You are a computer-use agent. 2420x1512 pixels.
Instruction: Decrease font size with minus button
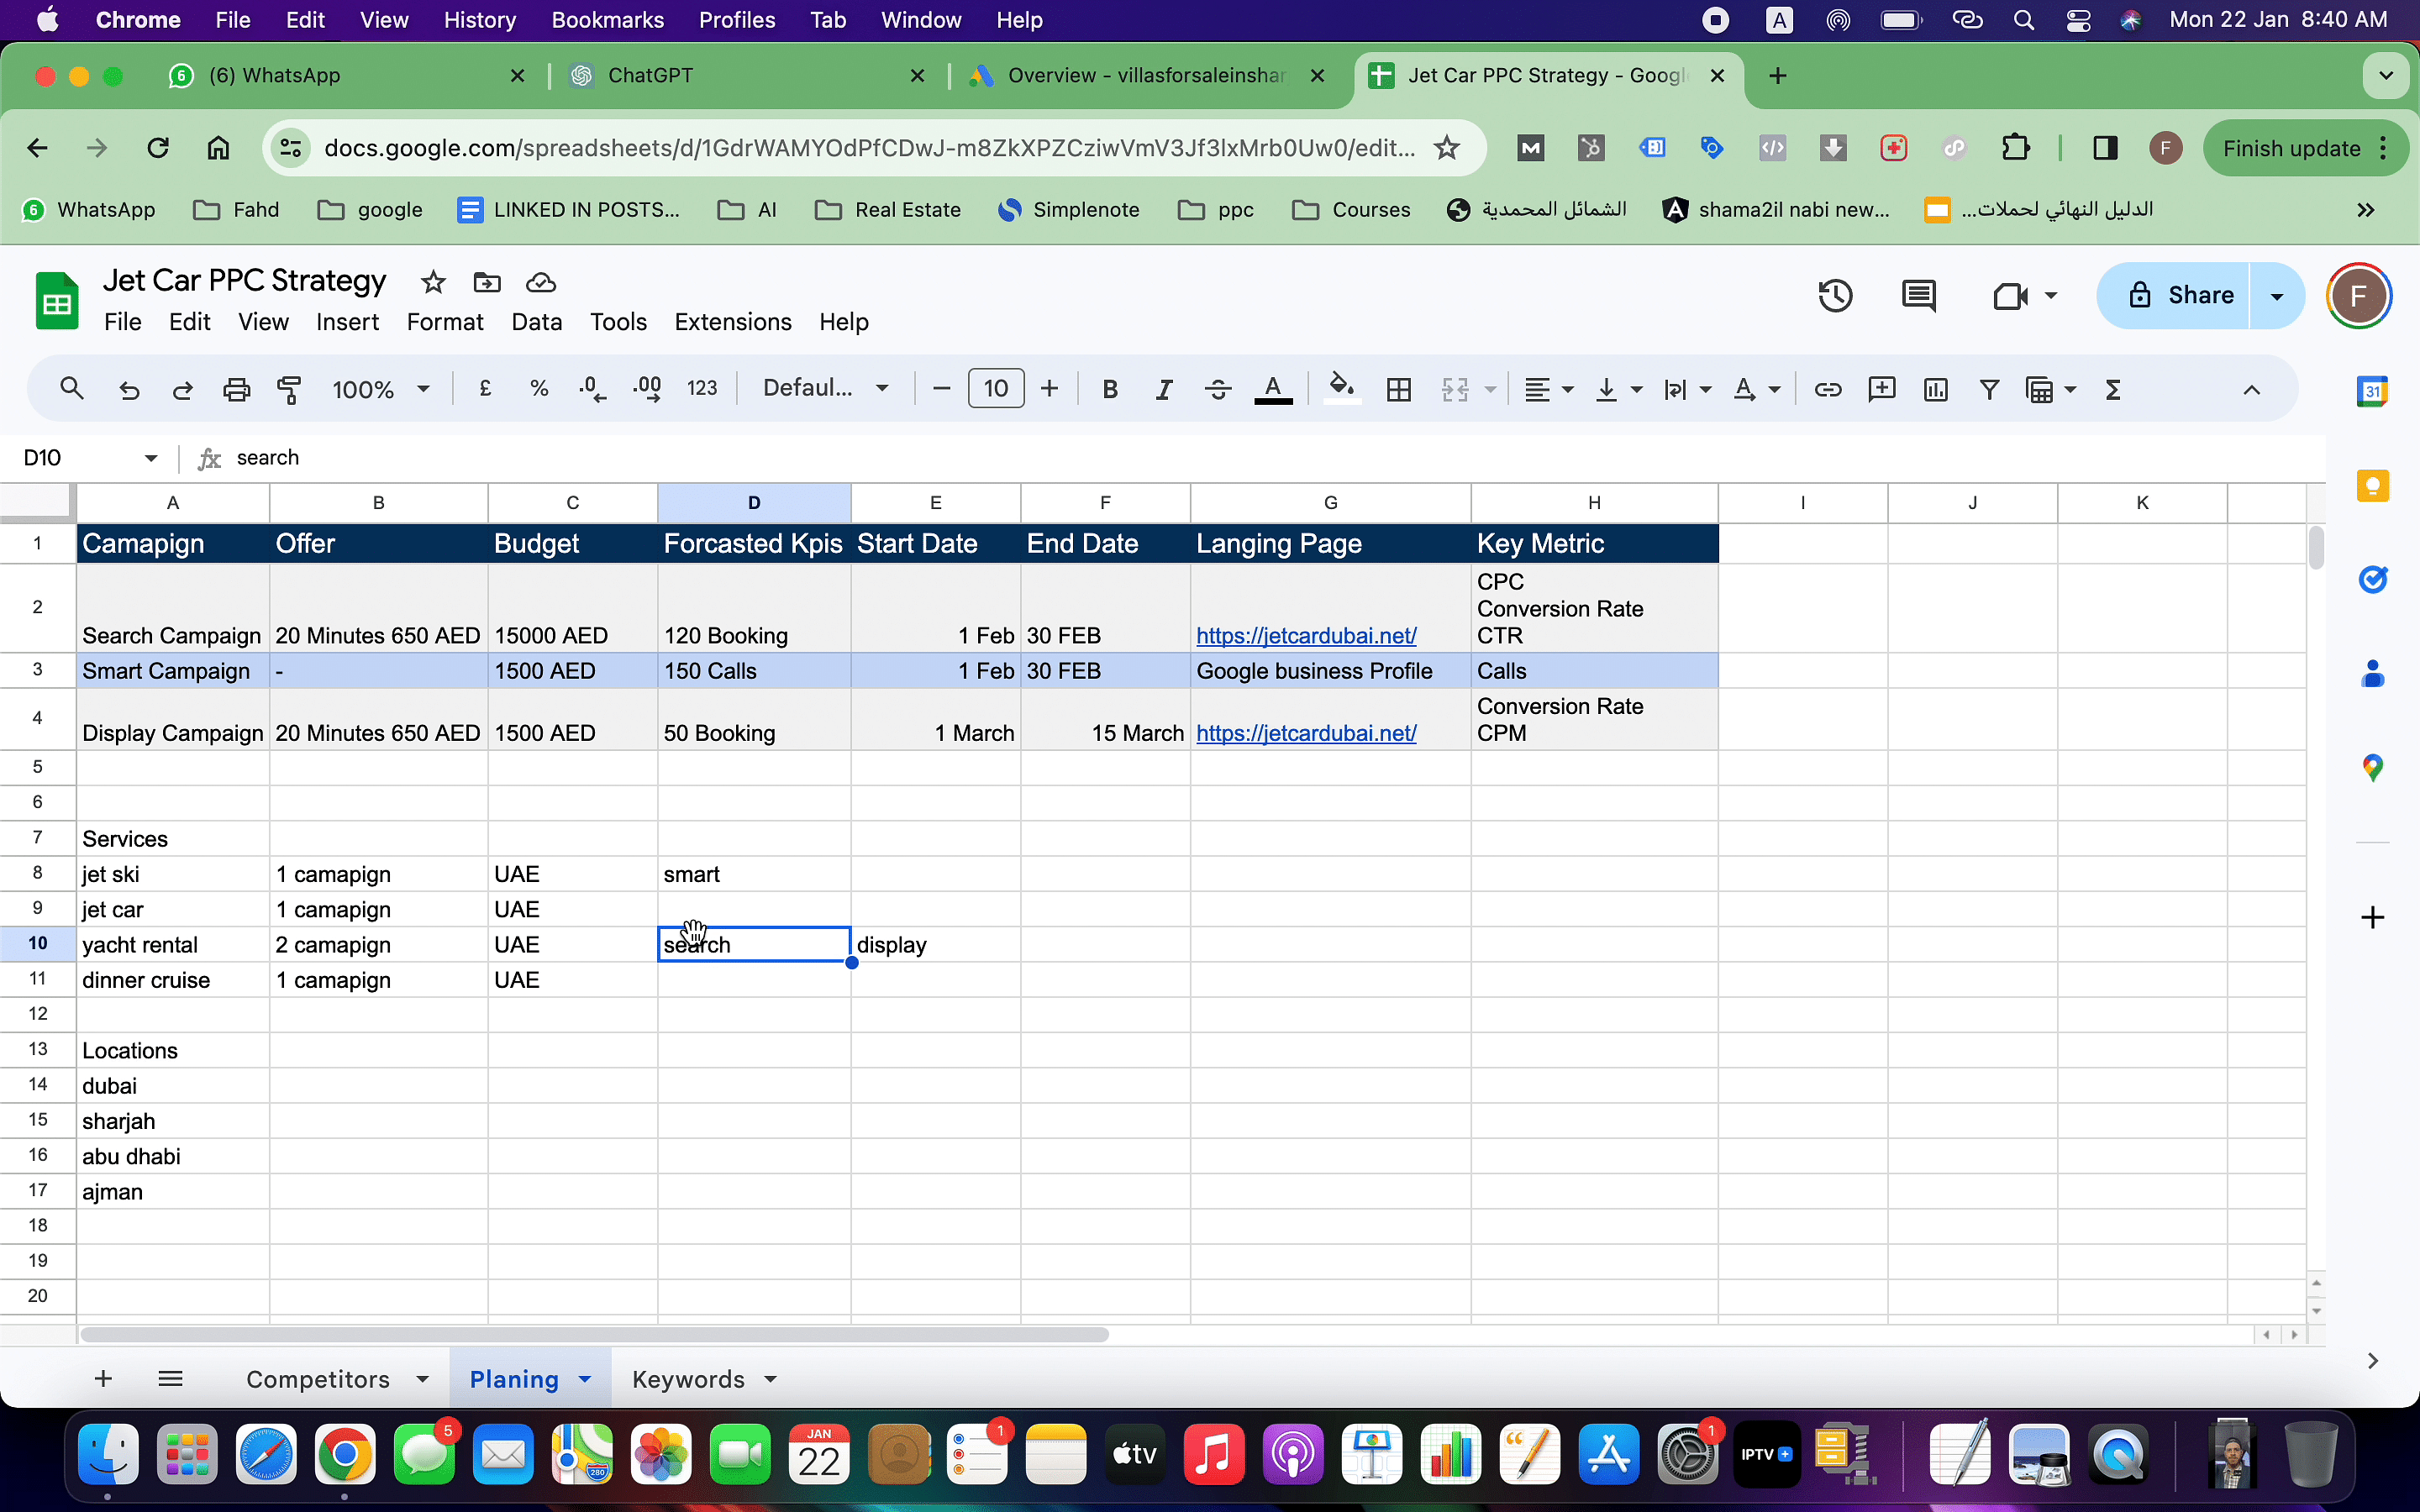point(940,388)
